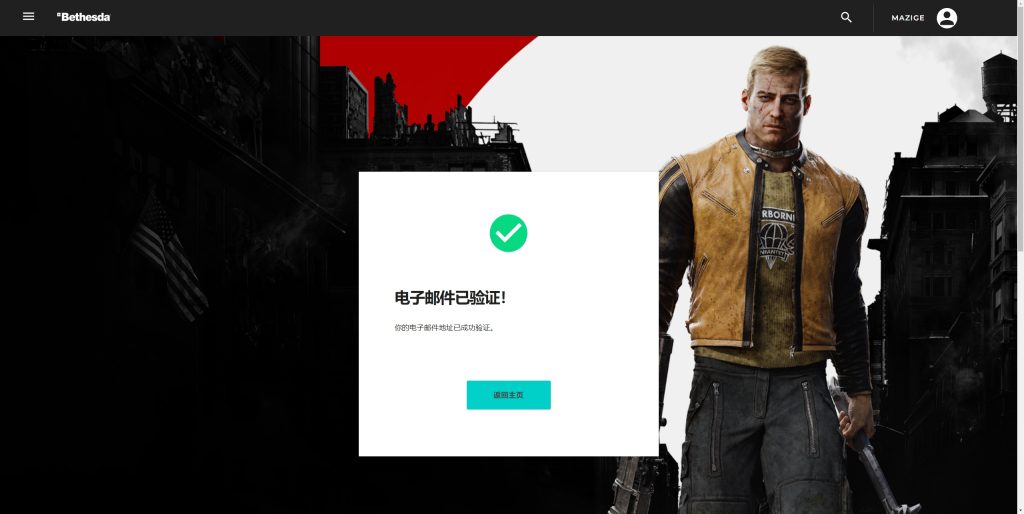Viewport: 1024px width, 514px height.
Task: Click the round user avatar icon
Action: [946, 18]
